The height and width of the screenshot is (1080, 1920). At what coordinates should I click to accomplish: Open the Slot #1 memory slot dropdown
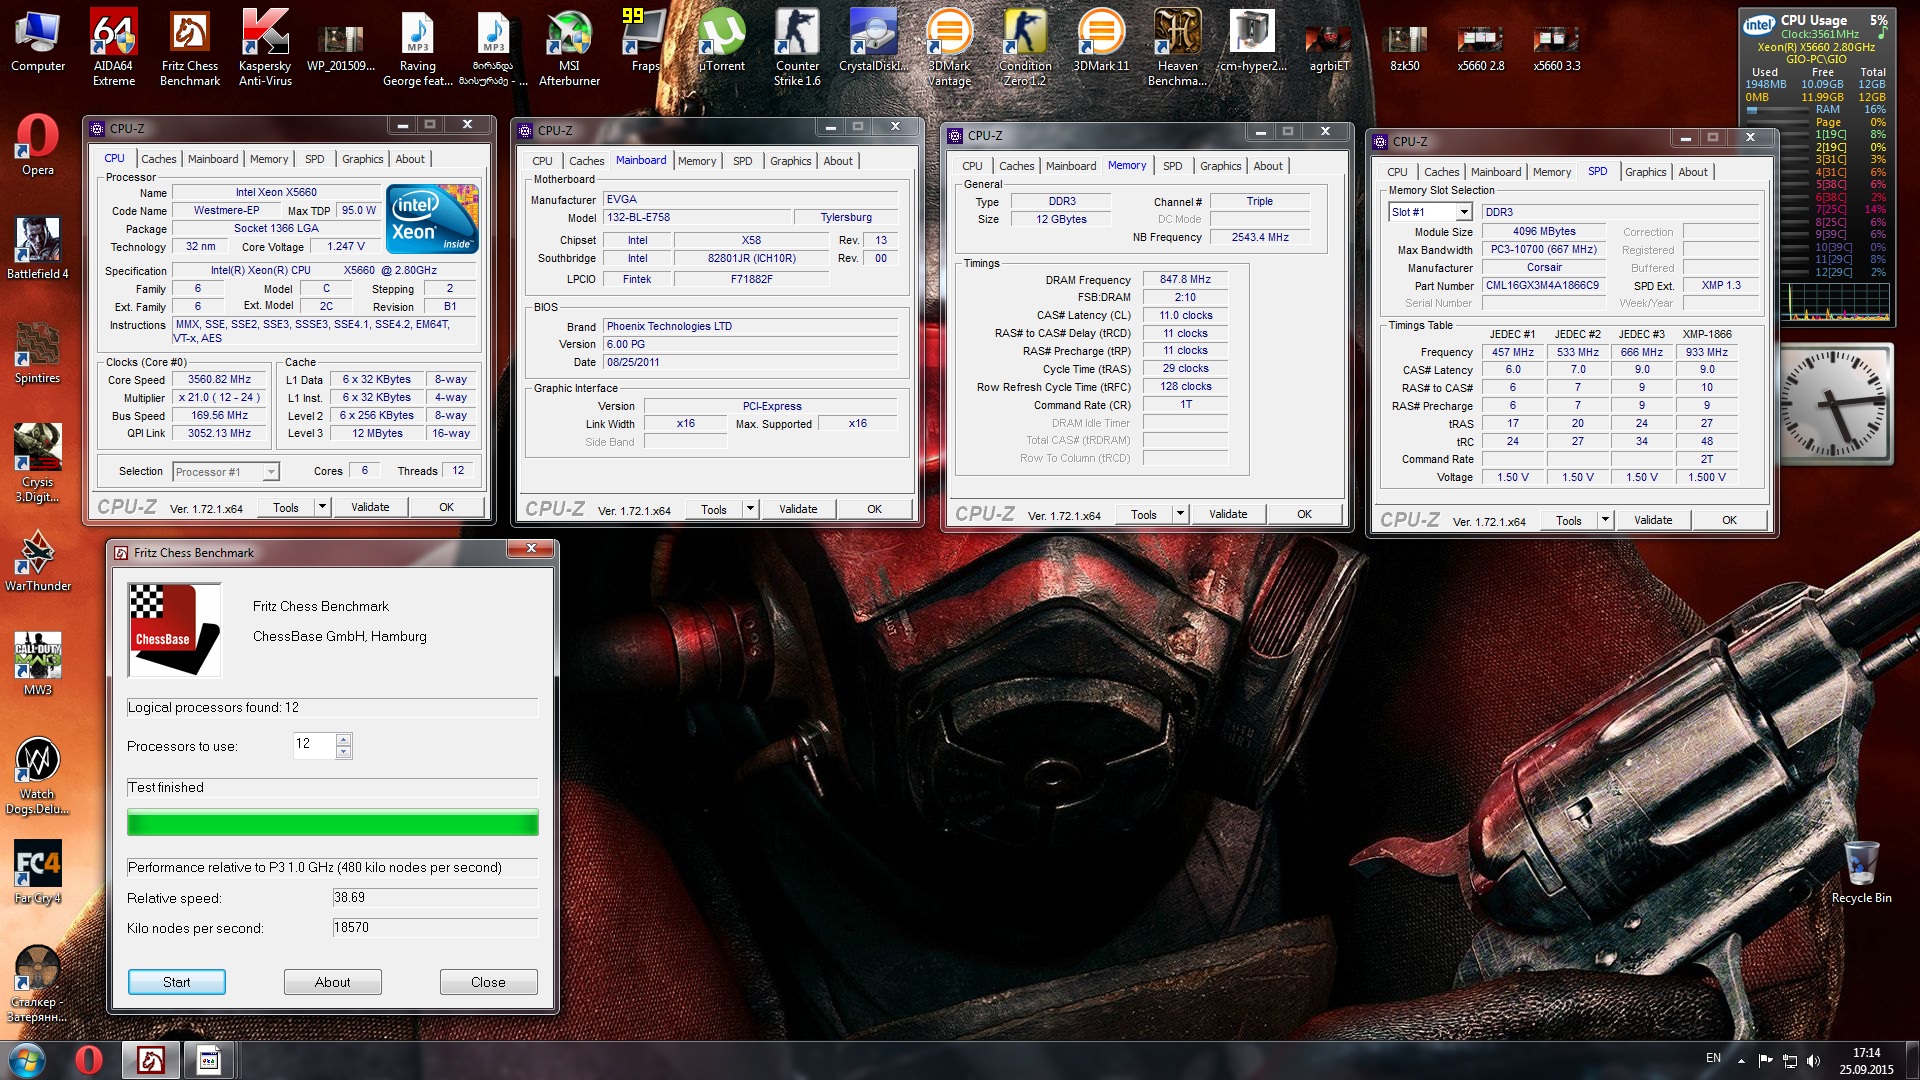(x=1463, y=212)
